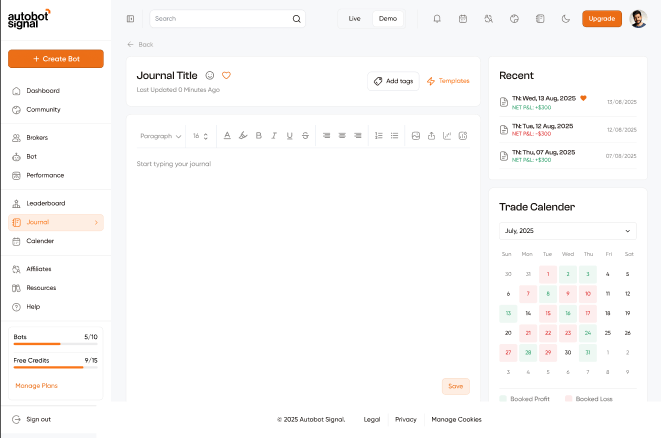Open Community from sidebar
The height and width of the screenshot is (438, 661).
pos(56,110)
